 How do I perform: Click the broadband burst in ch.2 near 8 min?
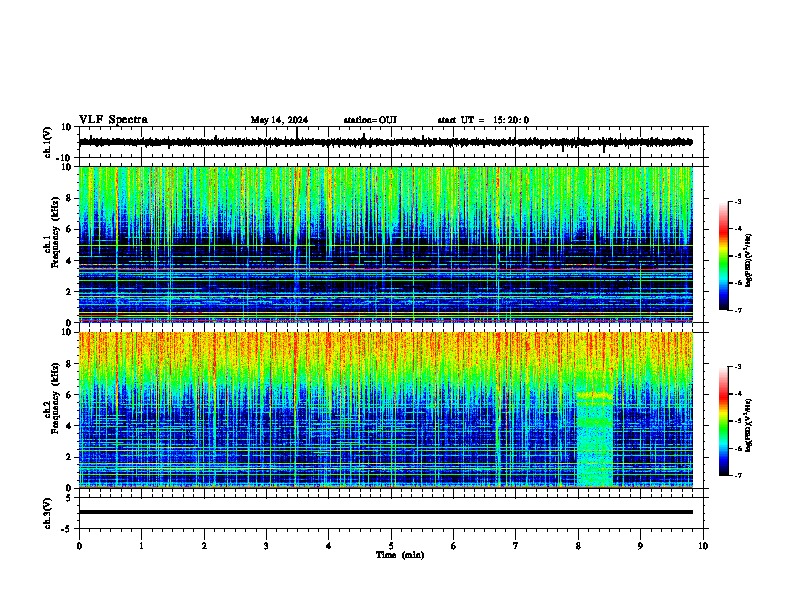coord(595,438)
